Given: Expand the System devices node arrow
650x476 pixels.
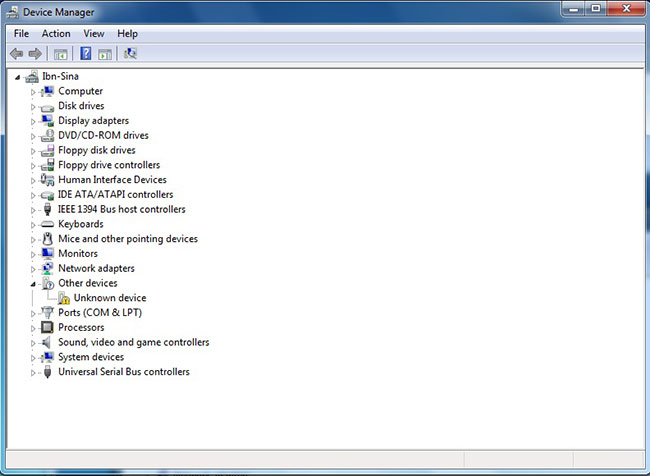Looking at the screenshot, I should [33, 358].
